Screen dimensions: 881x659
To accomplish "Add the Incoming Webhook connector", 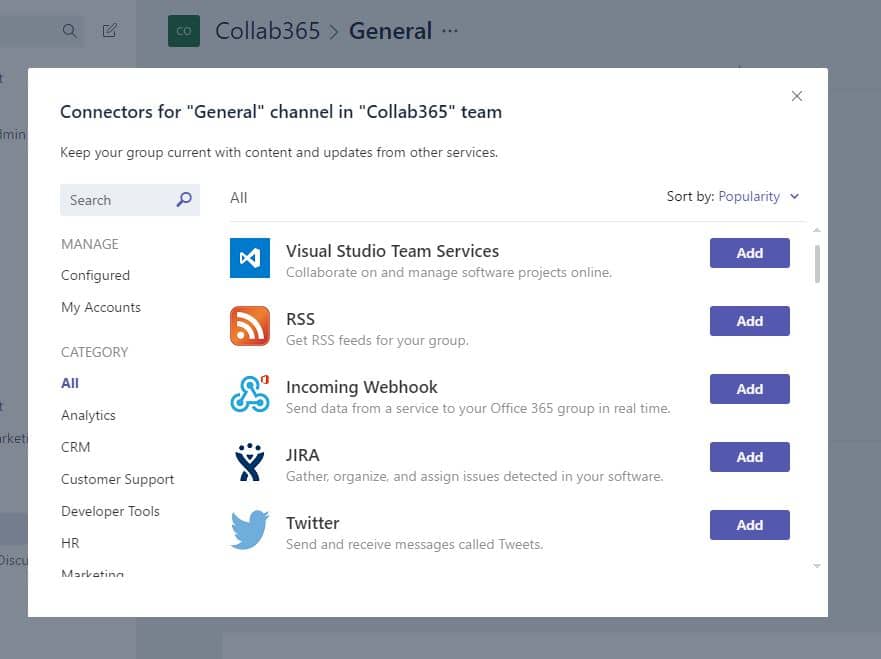I will click(750, 389).
